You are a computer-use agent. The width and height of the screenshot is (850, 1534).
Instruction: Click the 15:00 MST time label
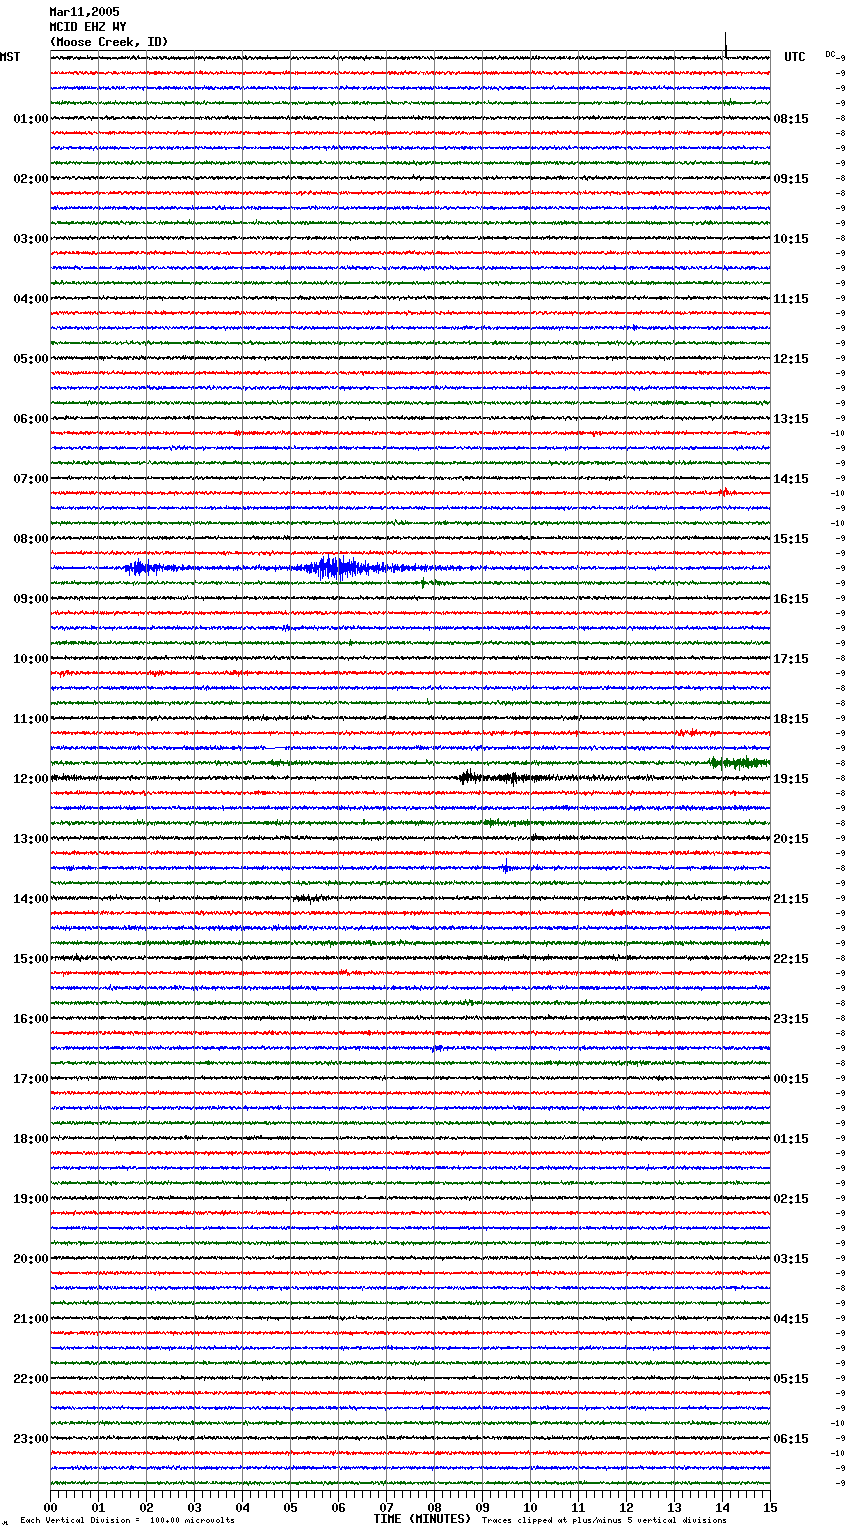(x=31, y=959)
